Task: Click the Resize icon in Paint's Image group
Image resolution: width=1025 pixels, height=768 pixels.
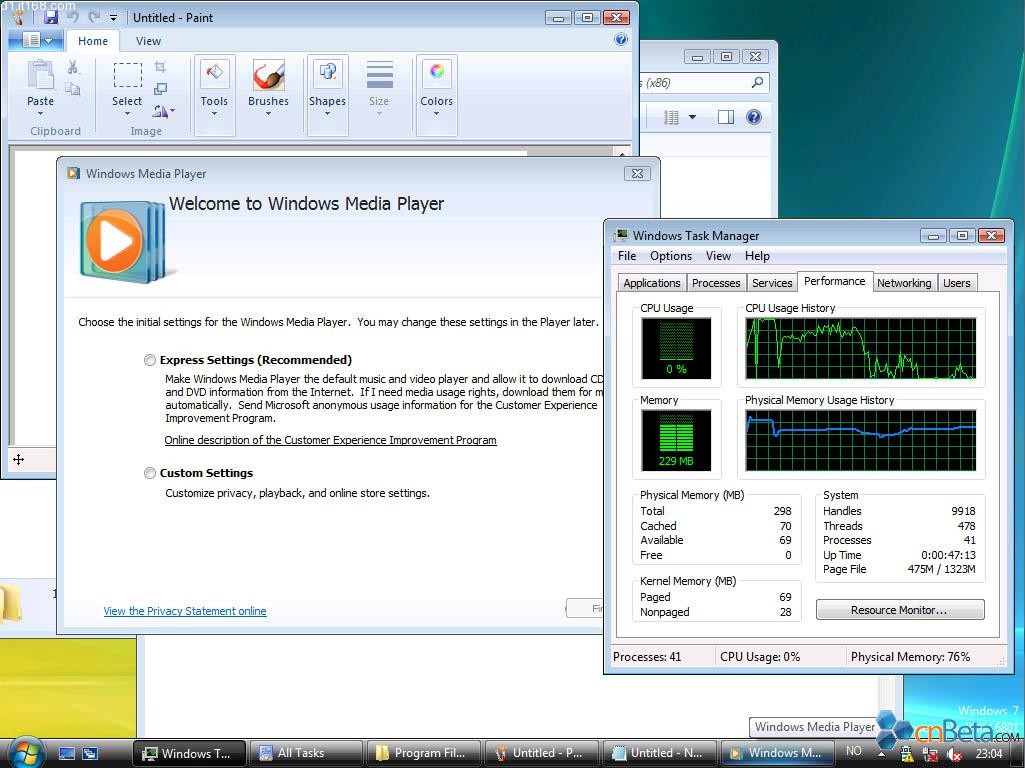Action: pyautogui.click(x=160, y=88)
